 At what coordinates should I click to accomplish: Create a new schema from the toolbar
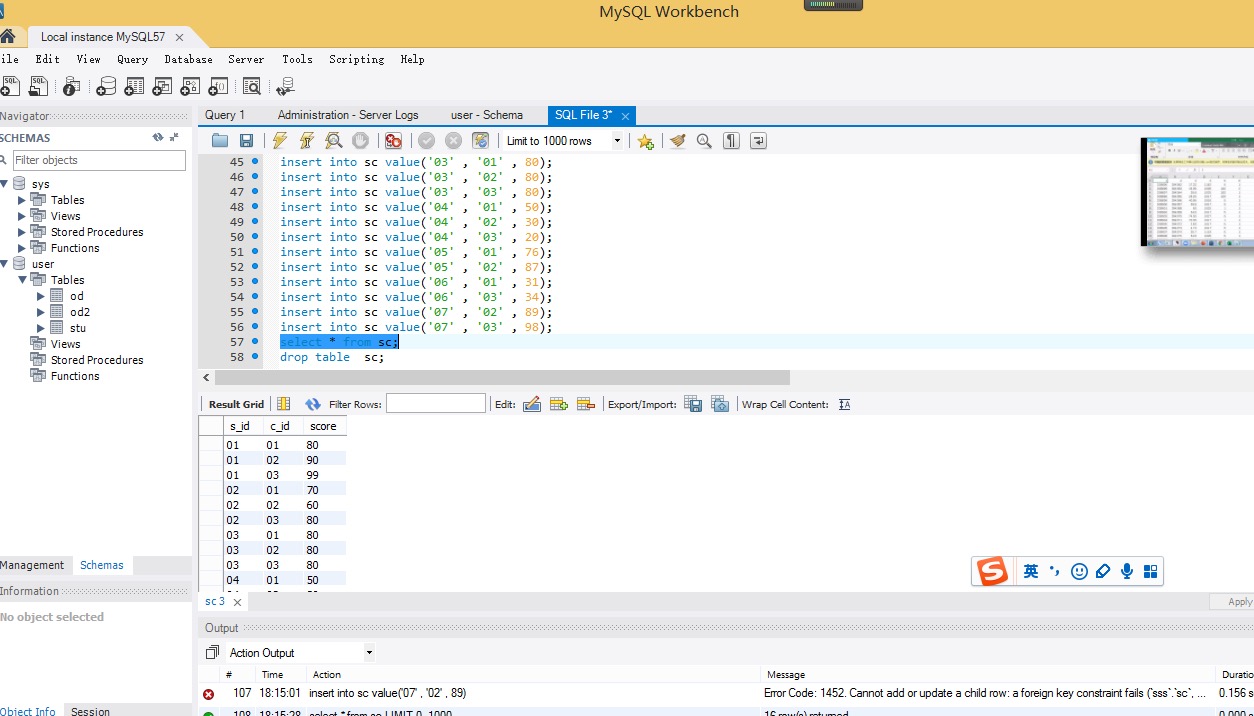[x=105, y=87]
